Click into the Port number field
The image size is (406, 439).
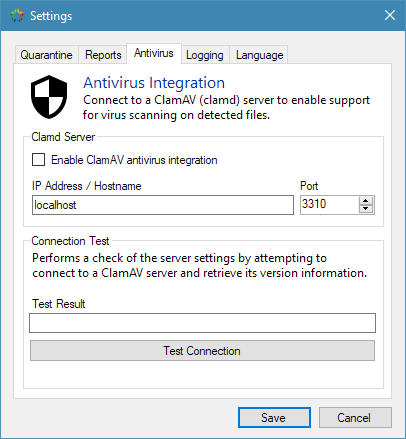coord(329,204)
